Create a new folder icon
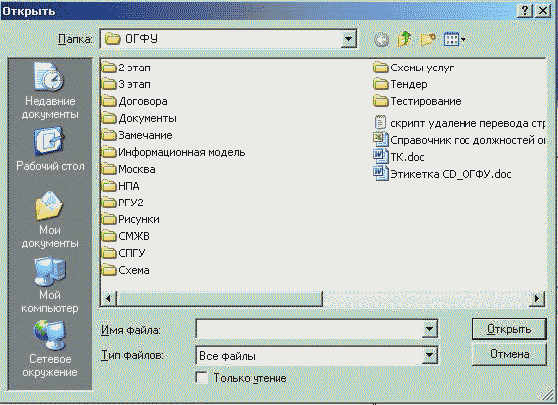558x405 pixels. (x=428, y=39)
